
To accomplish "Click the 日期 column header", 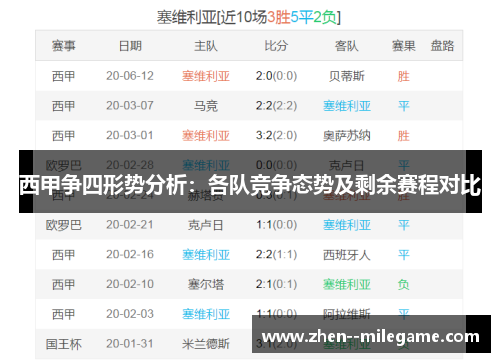I will (130, 46).
